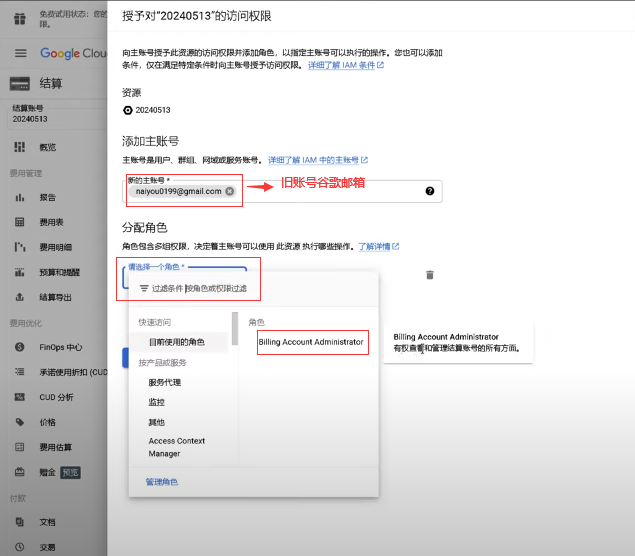The height and width of the screenshot is (556, 635).
Task: Open the 了解详情 link about roles
Action: coord(379,246)
